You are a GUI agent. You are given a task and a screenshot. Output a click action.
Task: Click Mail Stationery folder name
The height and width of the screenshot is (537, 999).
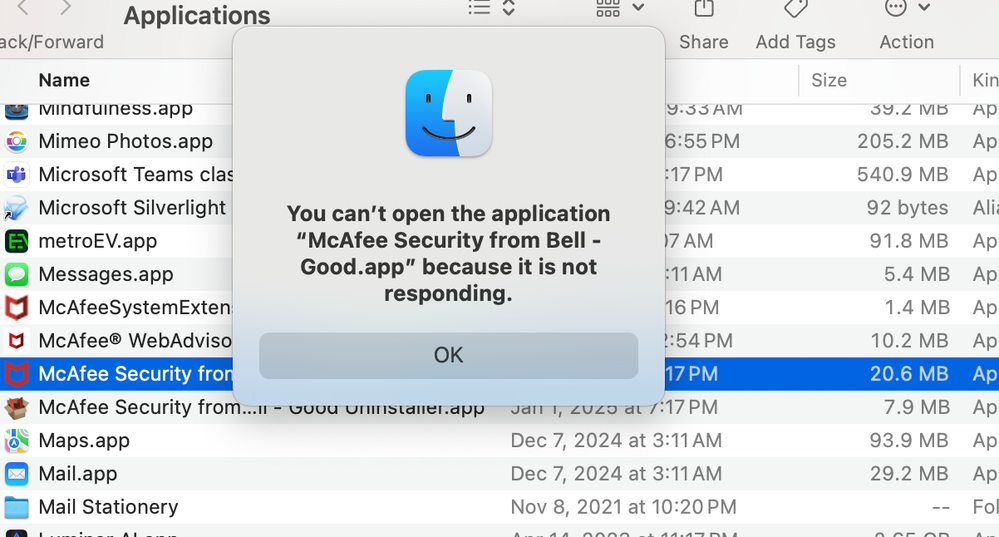tap(108, 507)
